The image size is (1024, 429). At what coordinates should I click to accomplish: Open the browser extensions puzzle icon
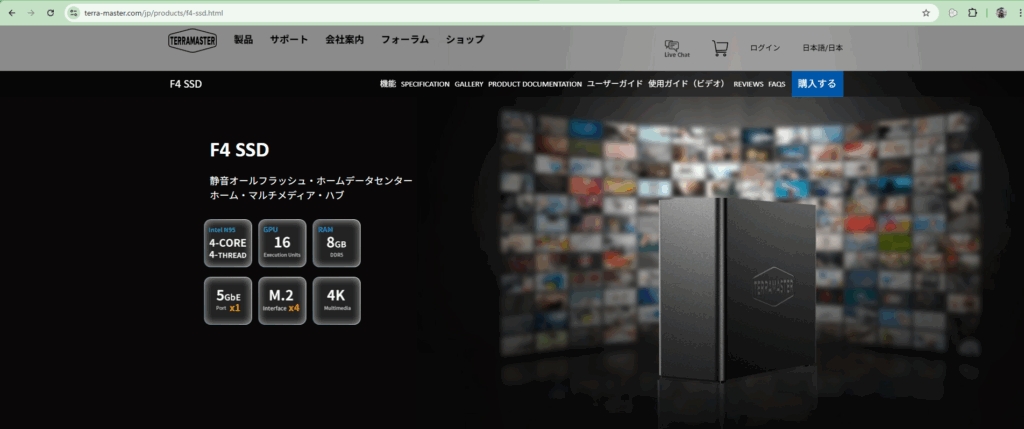[972, 13]
